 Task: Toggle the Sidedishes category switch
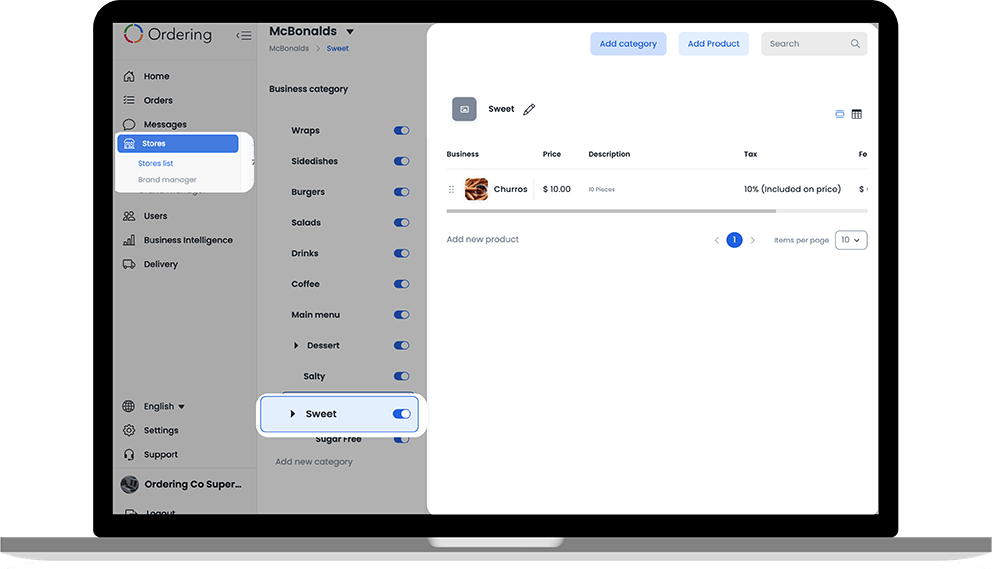401,161
